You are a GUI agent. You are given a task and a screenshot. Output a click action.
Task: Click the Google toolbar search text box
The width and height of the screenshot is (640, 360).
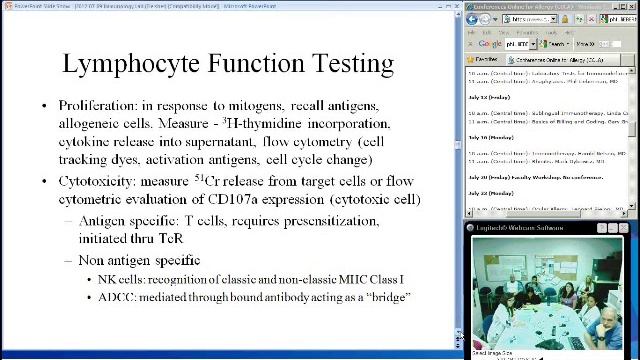517,44
